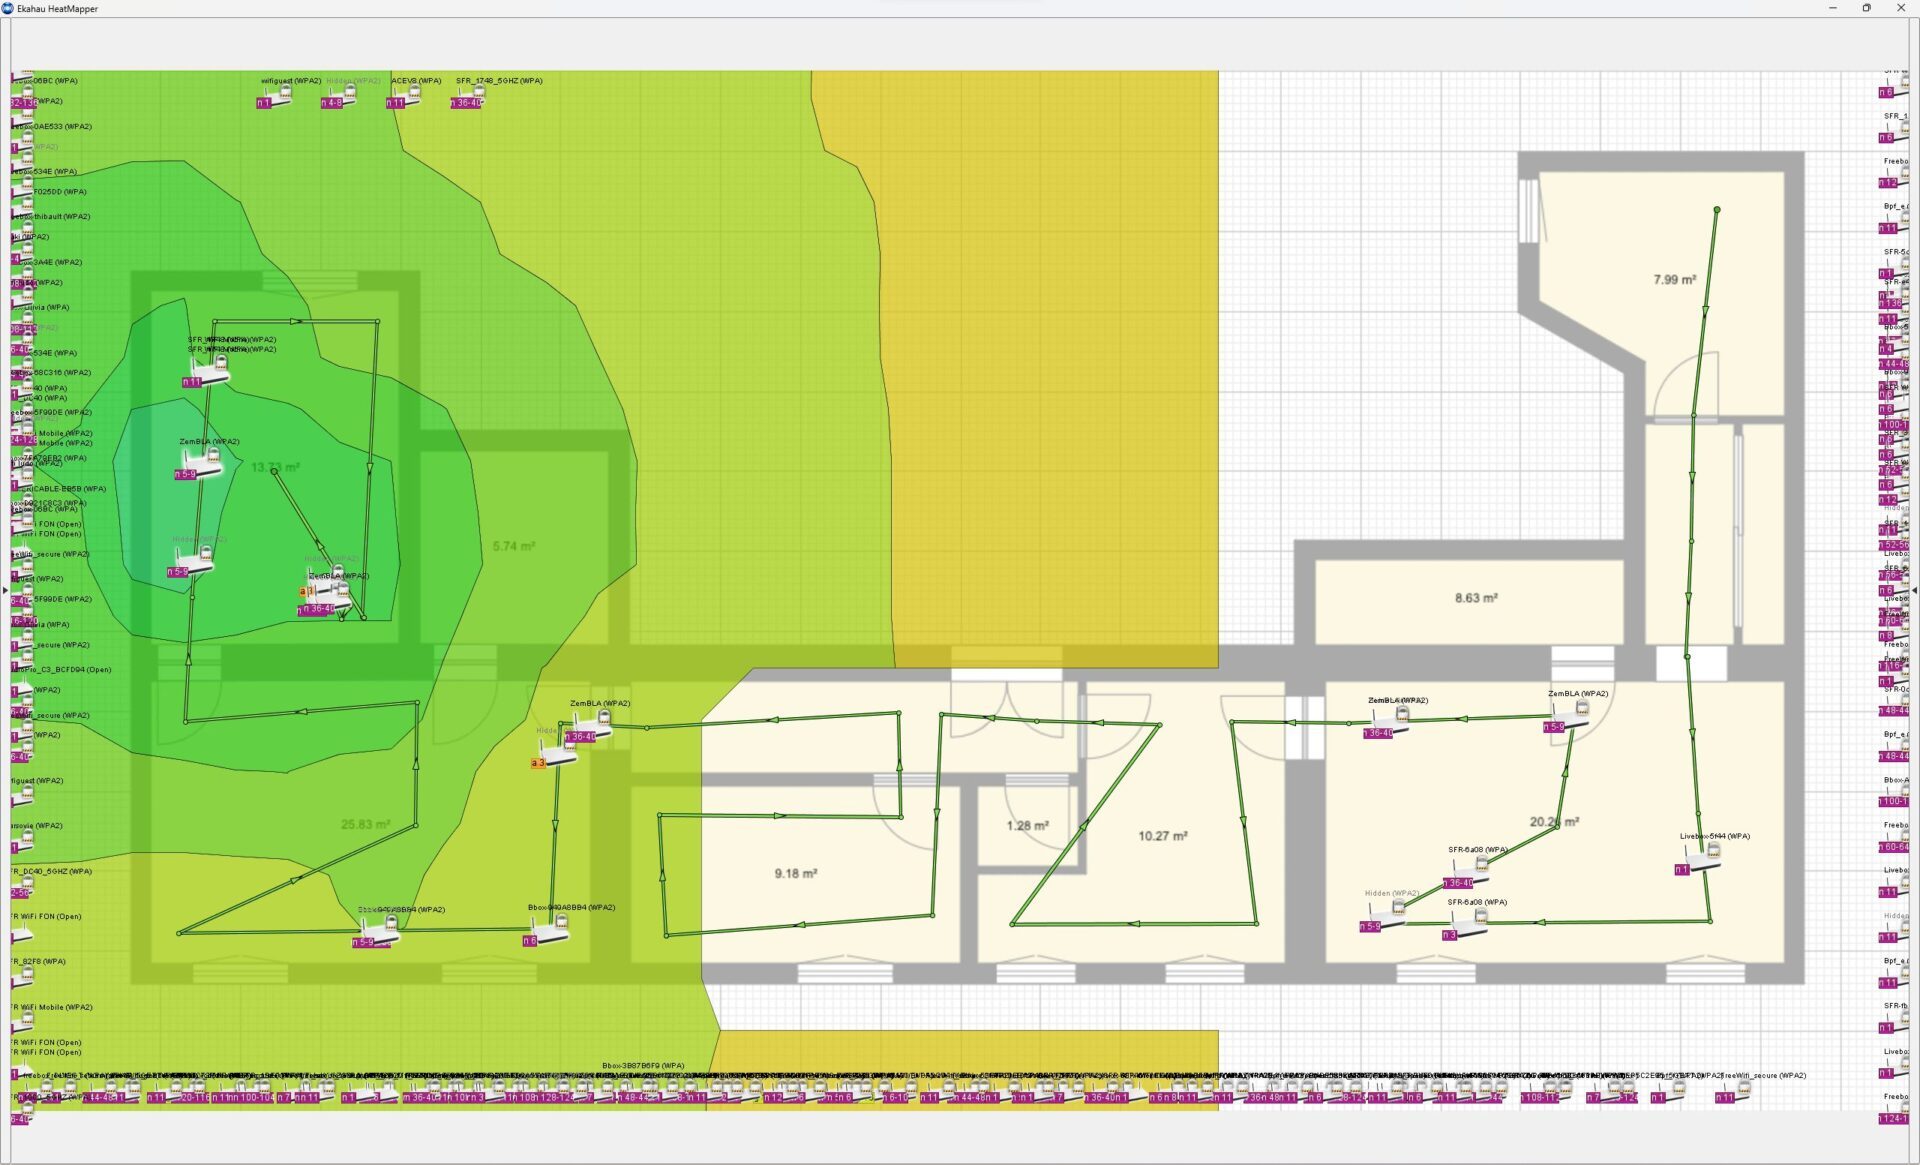Click the 8.63 m² room label
1920x1165 pixels.
pos(1476,598)
